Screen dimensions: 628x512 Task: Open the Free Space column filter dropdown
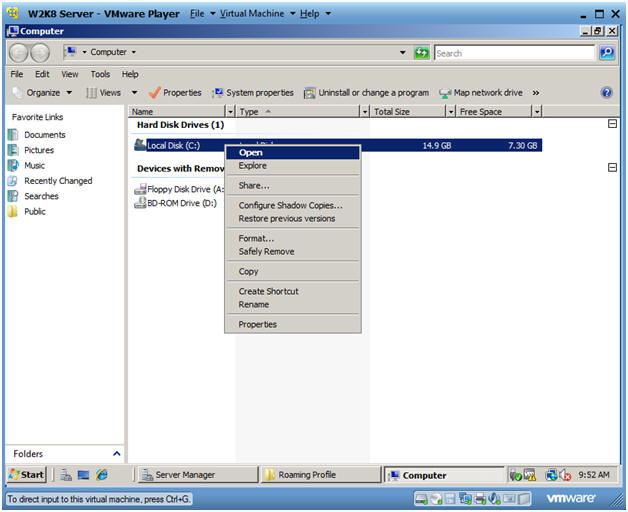(537, 111)
